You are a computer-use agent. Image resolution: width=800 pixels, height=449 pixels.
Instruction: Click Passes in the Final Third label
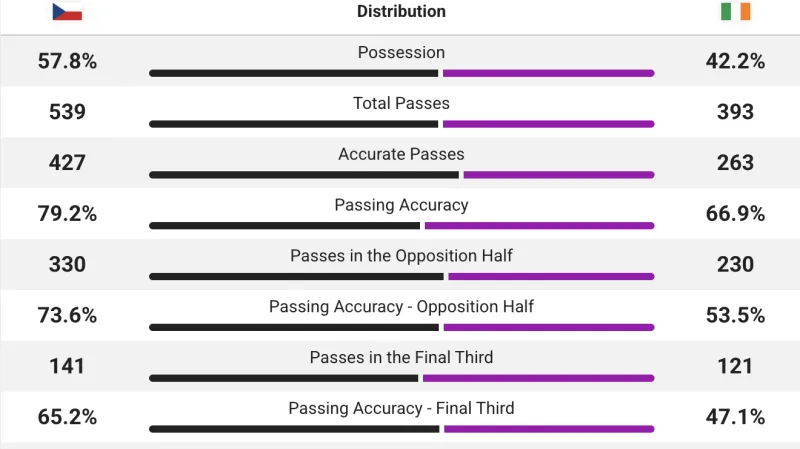pos(401,358)
